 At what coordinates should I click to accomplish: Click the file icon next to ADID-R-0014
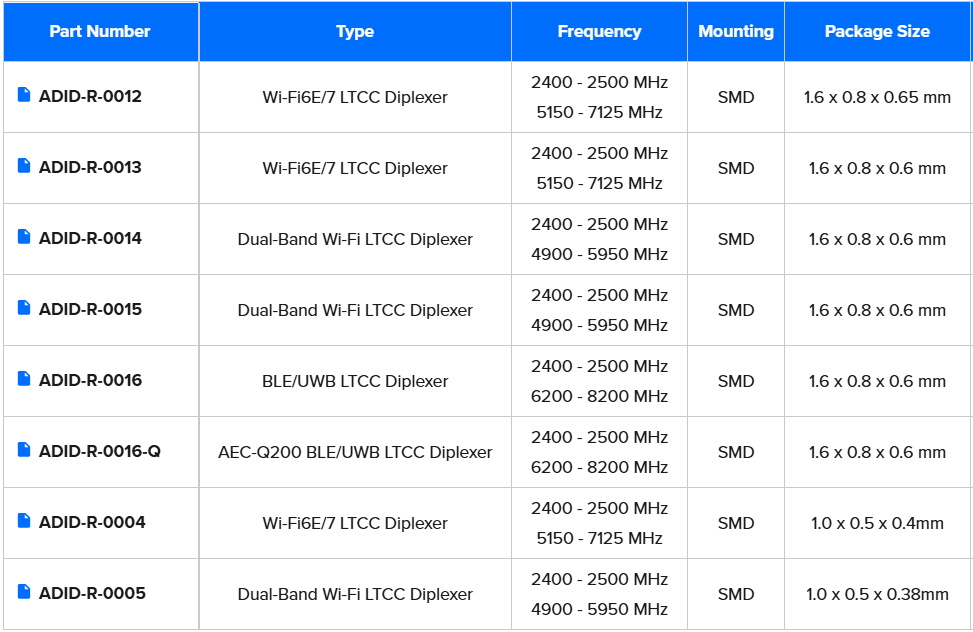pyautogui.click(x=24, y=237)
